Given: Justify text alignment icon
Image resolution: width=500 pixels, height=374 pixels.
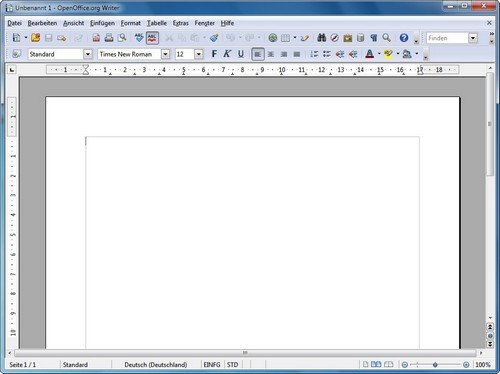Looking at the screenshot, I should (297, 54).
